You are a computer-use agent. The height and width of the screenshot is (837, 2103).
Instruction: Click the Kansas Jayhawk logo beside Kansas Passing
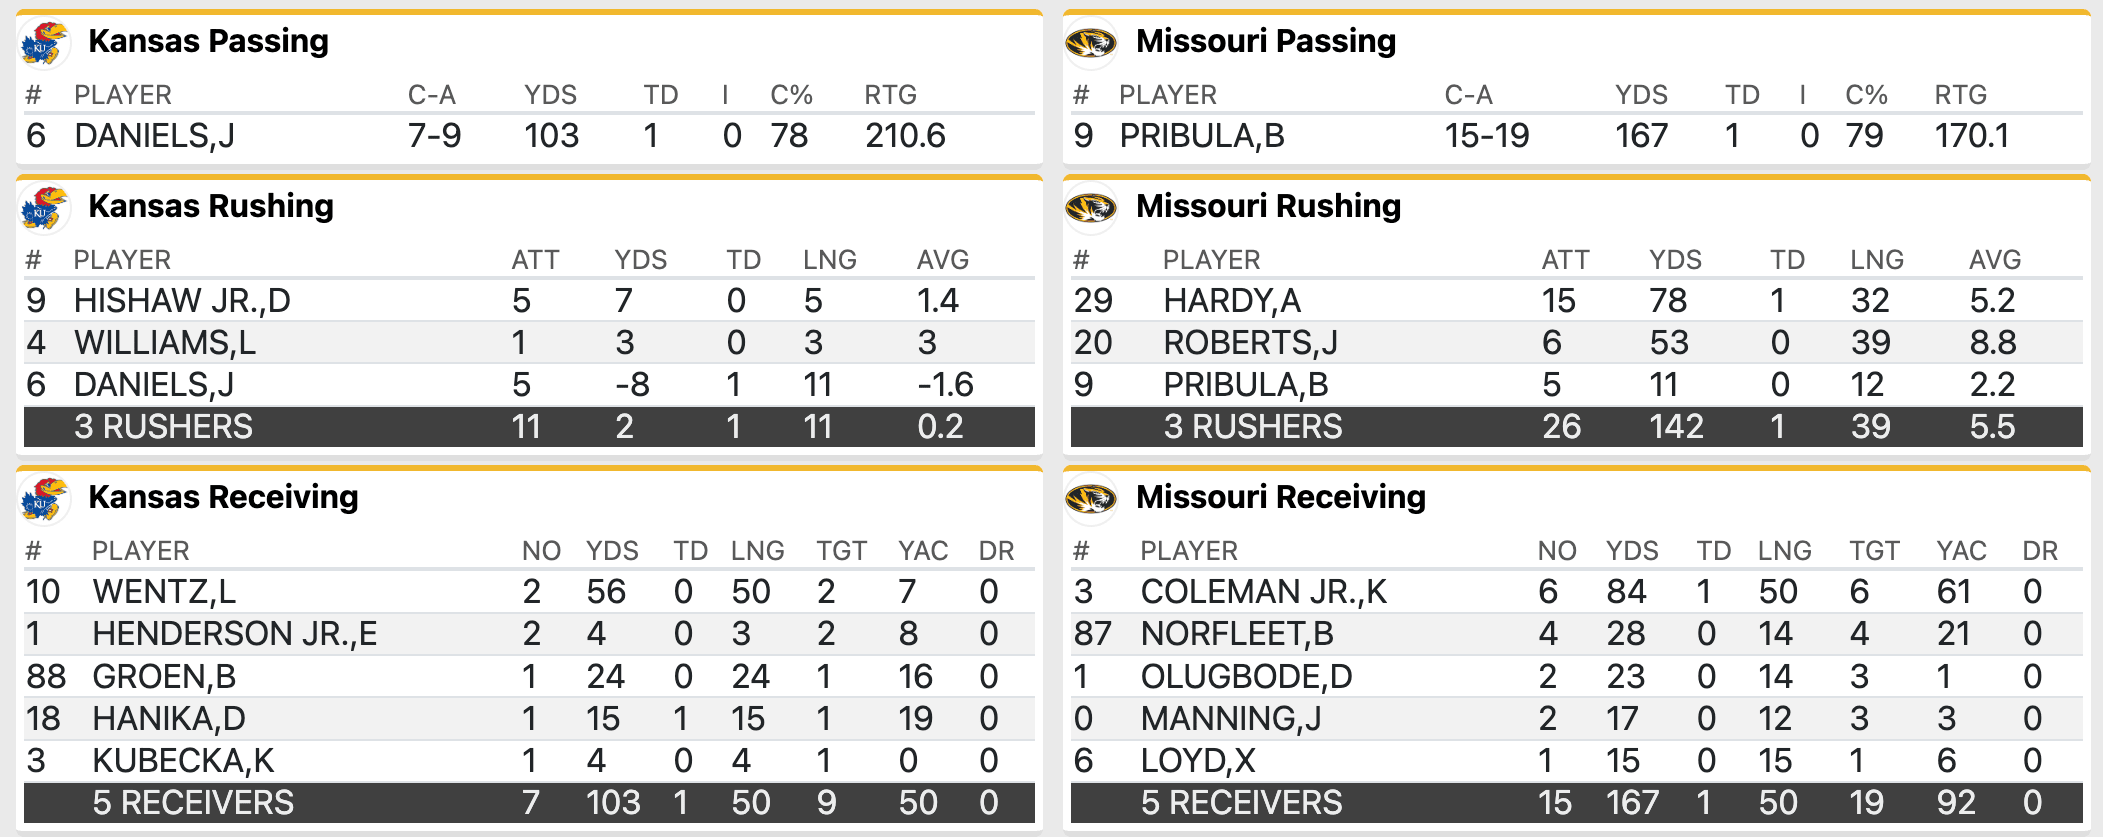(x=44, y=43)
